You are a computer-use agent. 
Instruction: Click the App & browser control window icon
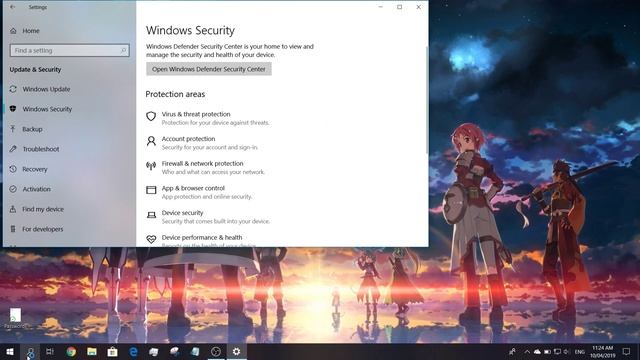tap(151, 190)
